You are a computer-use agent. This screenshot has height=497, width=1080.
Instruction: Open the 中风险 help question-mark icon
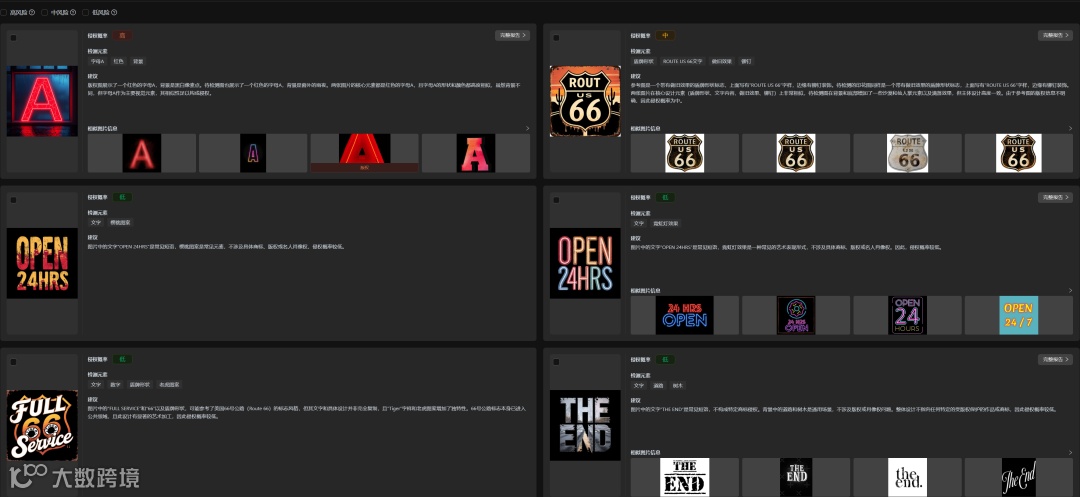coord(73,12)
